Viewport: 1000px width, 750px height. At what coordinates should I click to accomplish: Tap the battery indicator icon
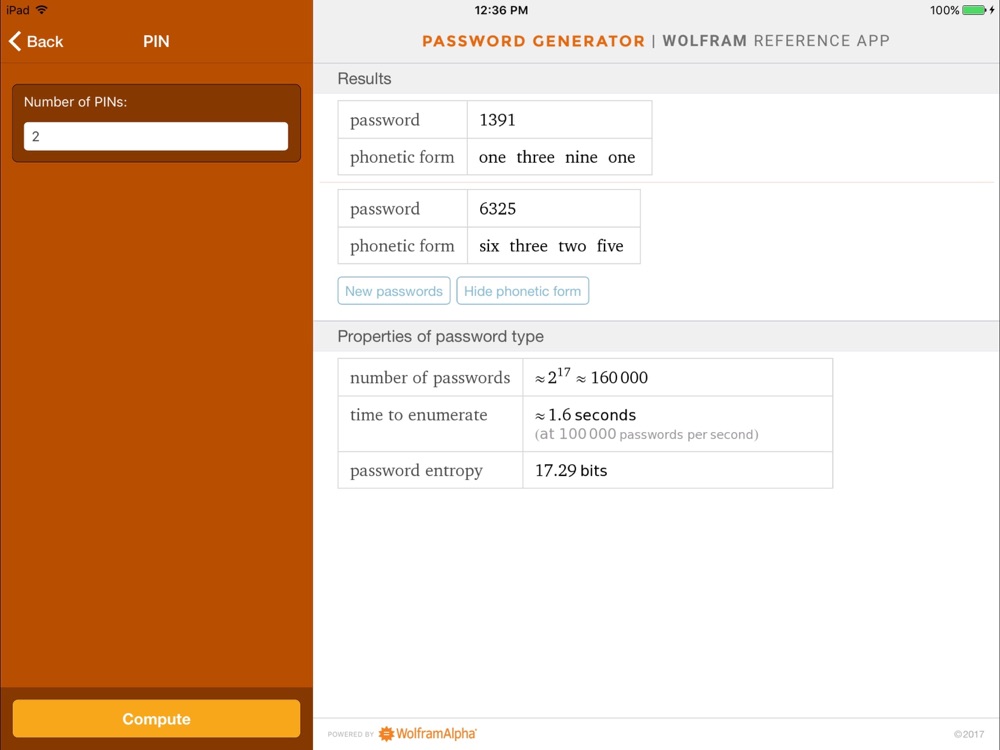tap(974, 10)
